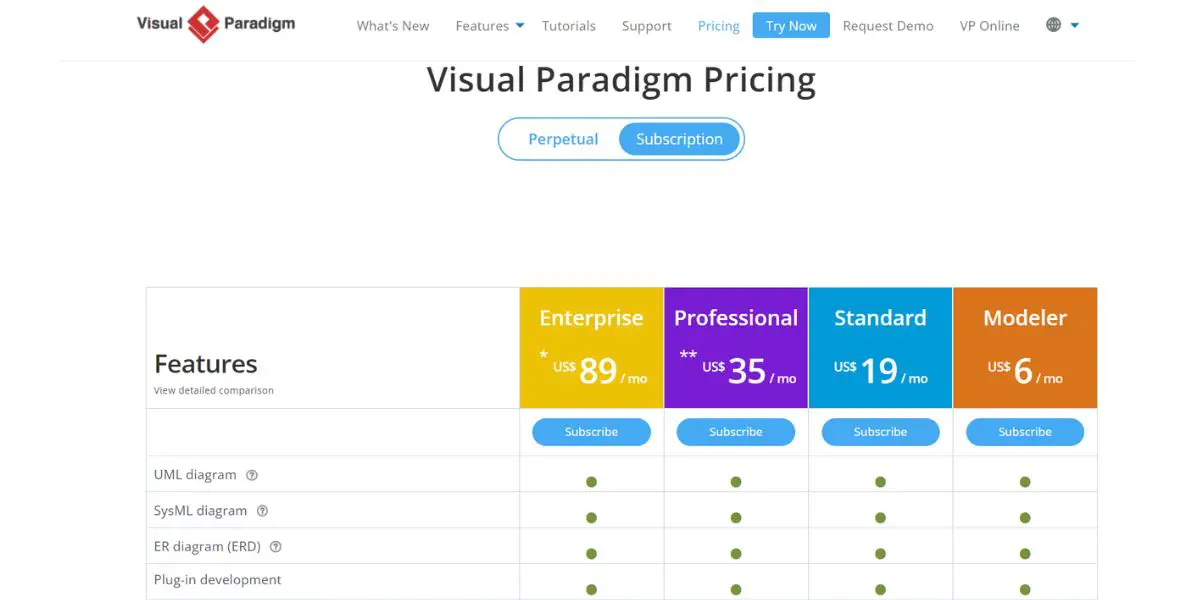
Task: Expand the language dropdown arrow beside globe
Action: pos(1075,26)
